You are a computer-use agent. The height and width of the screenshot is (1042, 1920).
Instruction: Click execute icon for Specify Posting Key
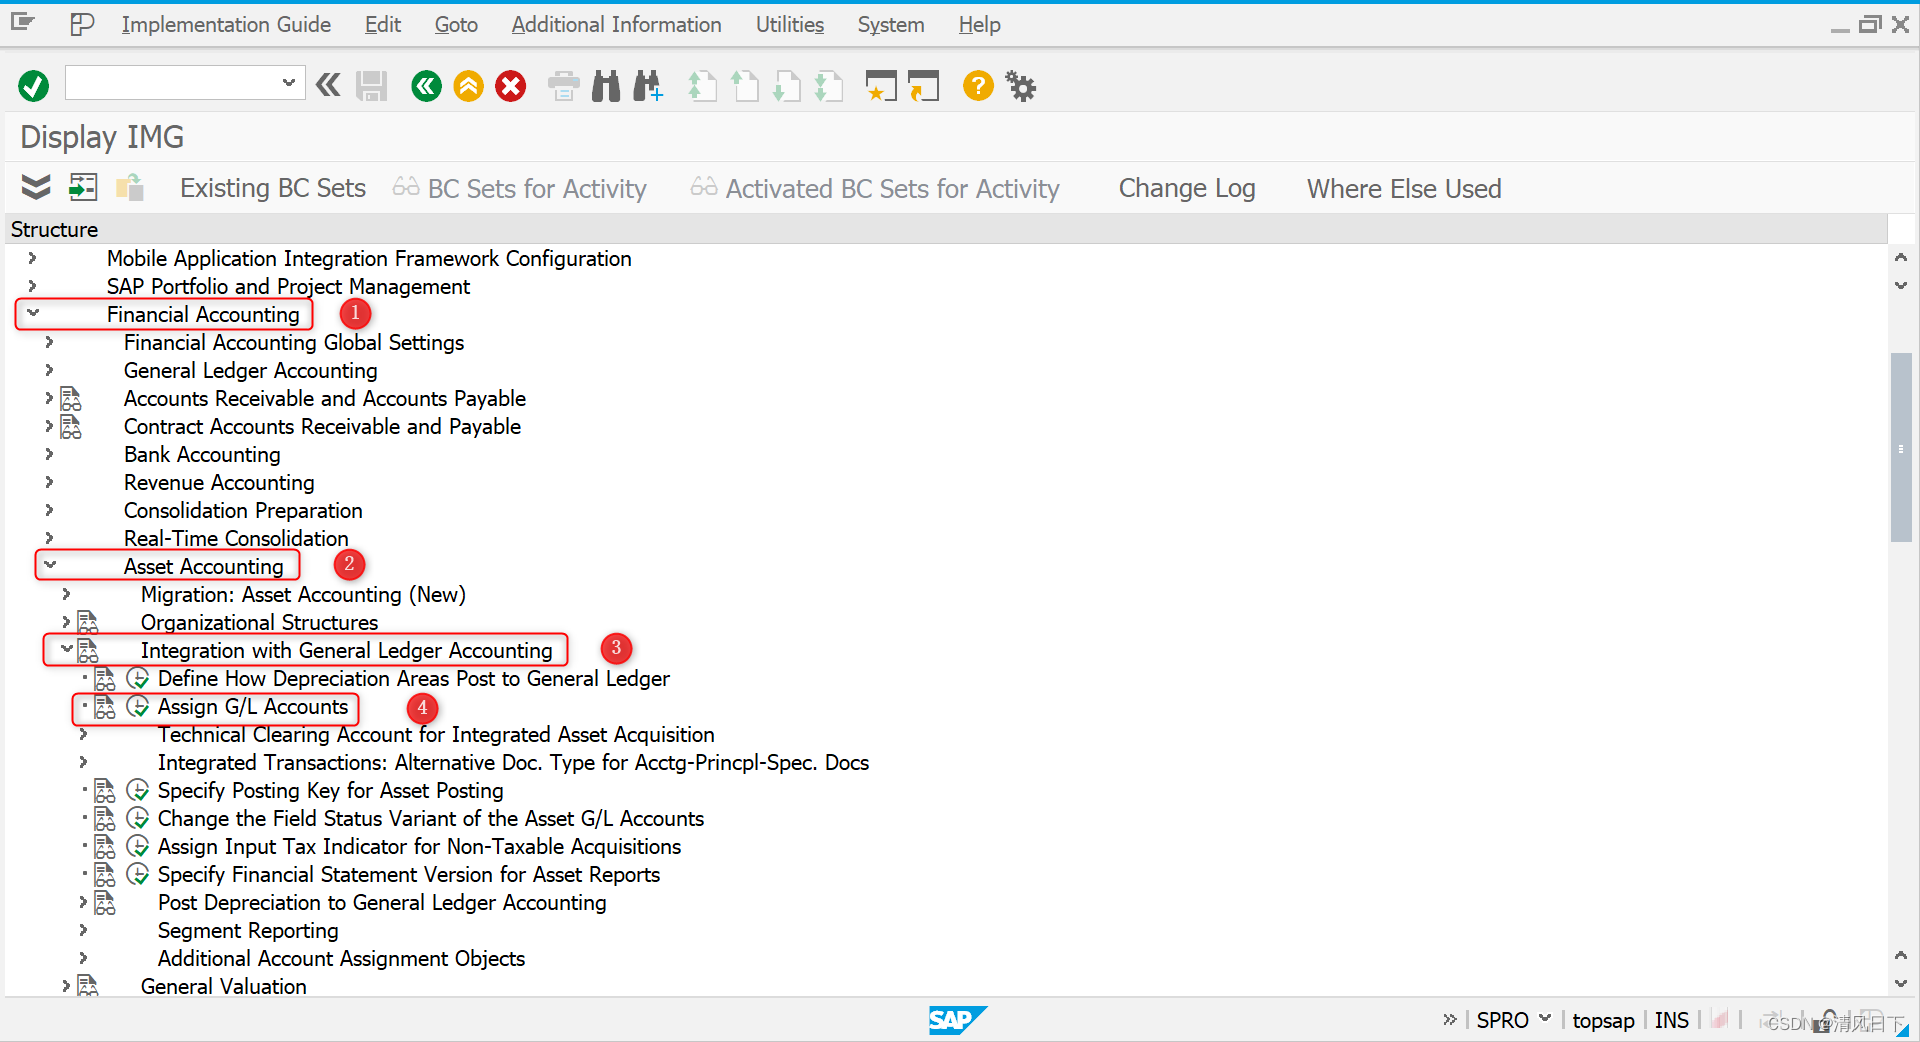coord(138,790)
